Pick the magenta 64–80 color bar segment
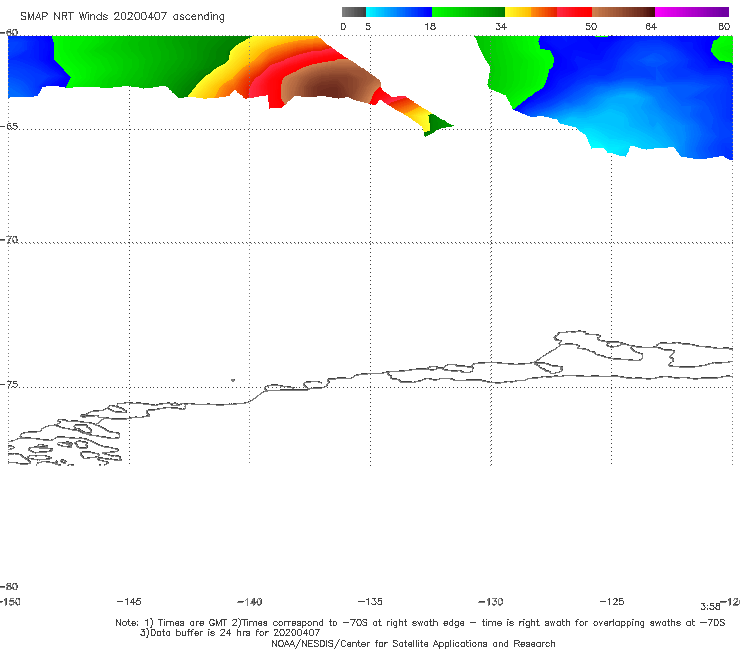The image size is (740, 650). [x=692, y=12]
